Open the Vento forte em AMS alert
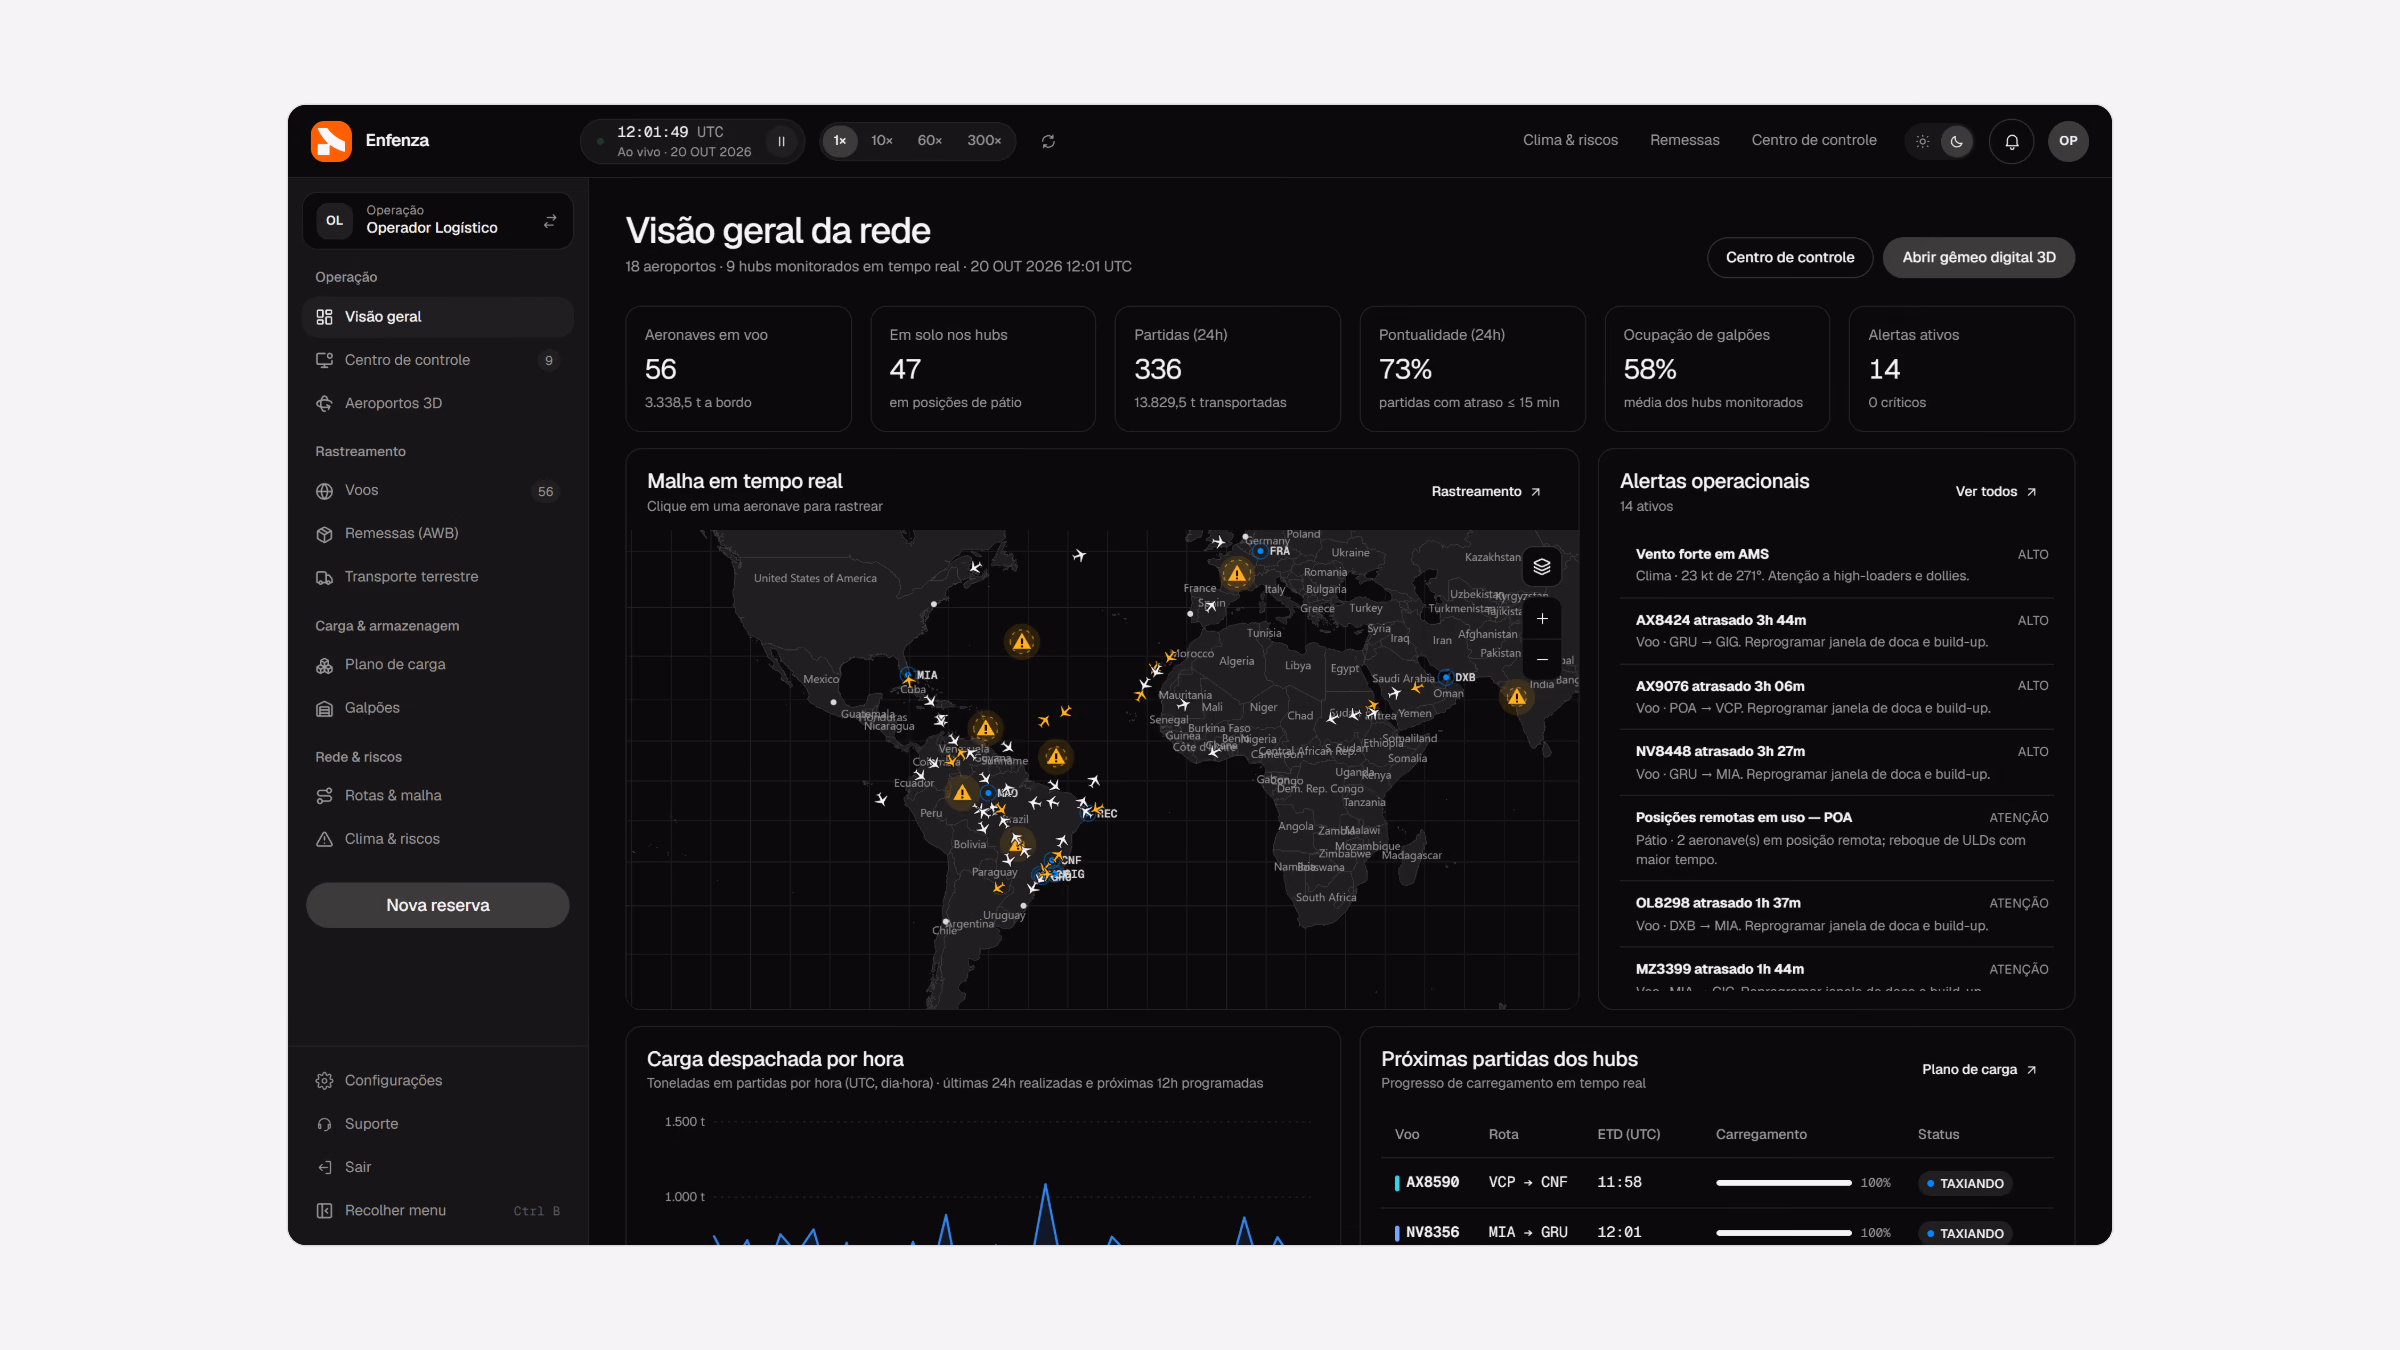This screenshot has width=2400, height=1350. point(1837,565)
